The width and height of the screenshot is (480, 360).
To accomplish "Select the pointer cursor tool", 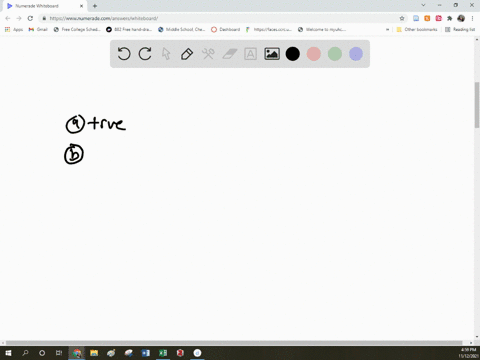I will 166,54.
